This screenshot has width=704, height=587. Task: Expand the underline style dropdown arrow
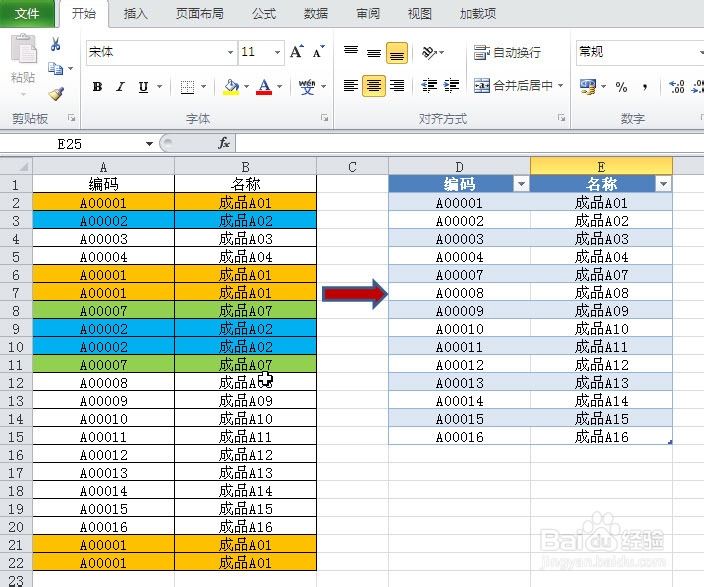click(159, 86)
